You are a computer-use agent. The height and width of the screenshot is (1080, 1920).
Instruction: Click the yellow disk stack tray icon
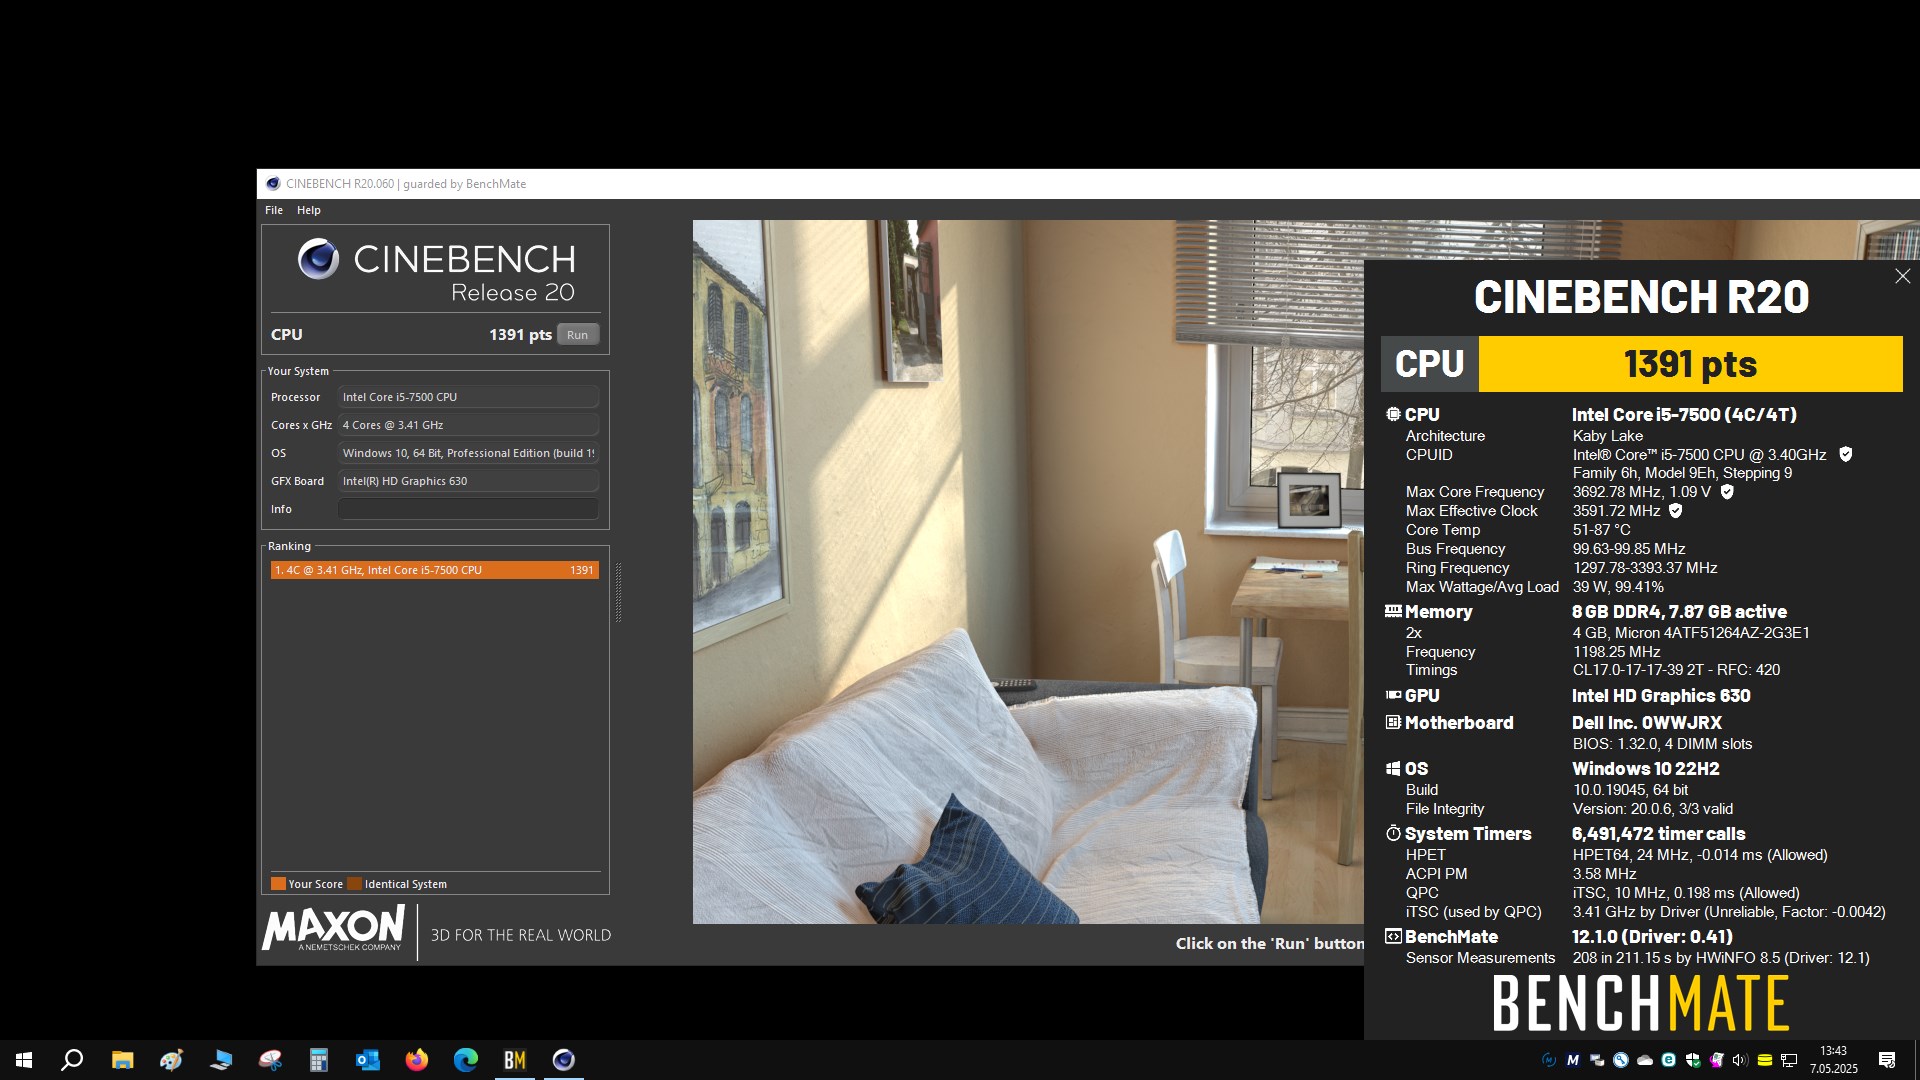pyautogui.click(x=1765, y=1060)
